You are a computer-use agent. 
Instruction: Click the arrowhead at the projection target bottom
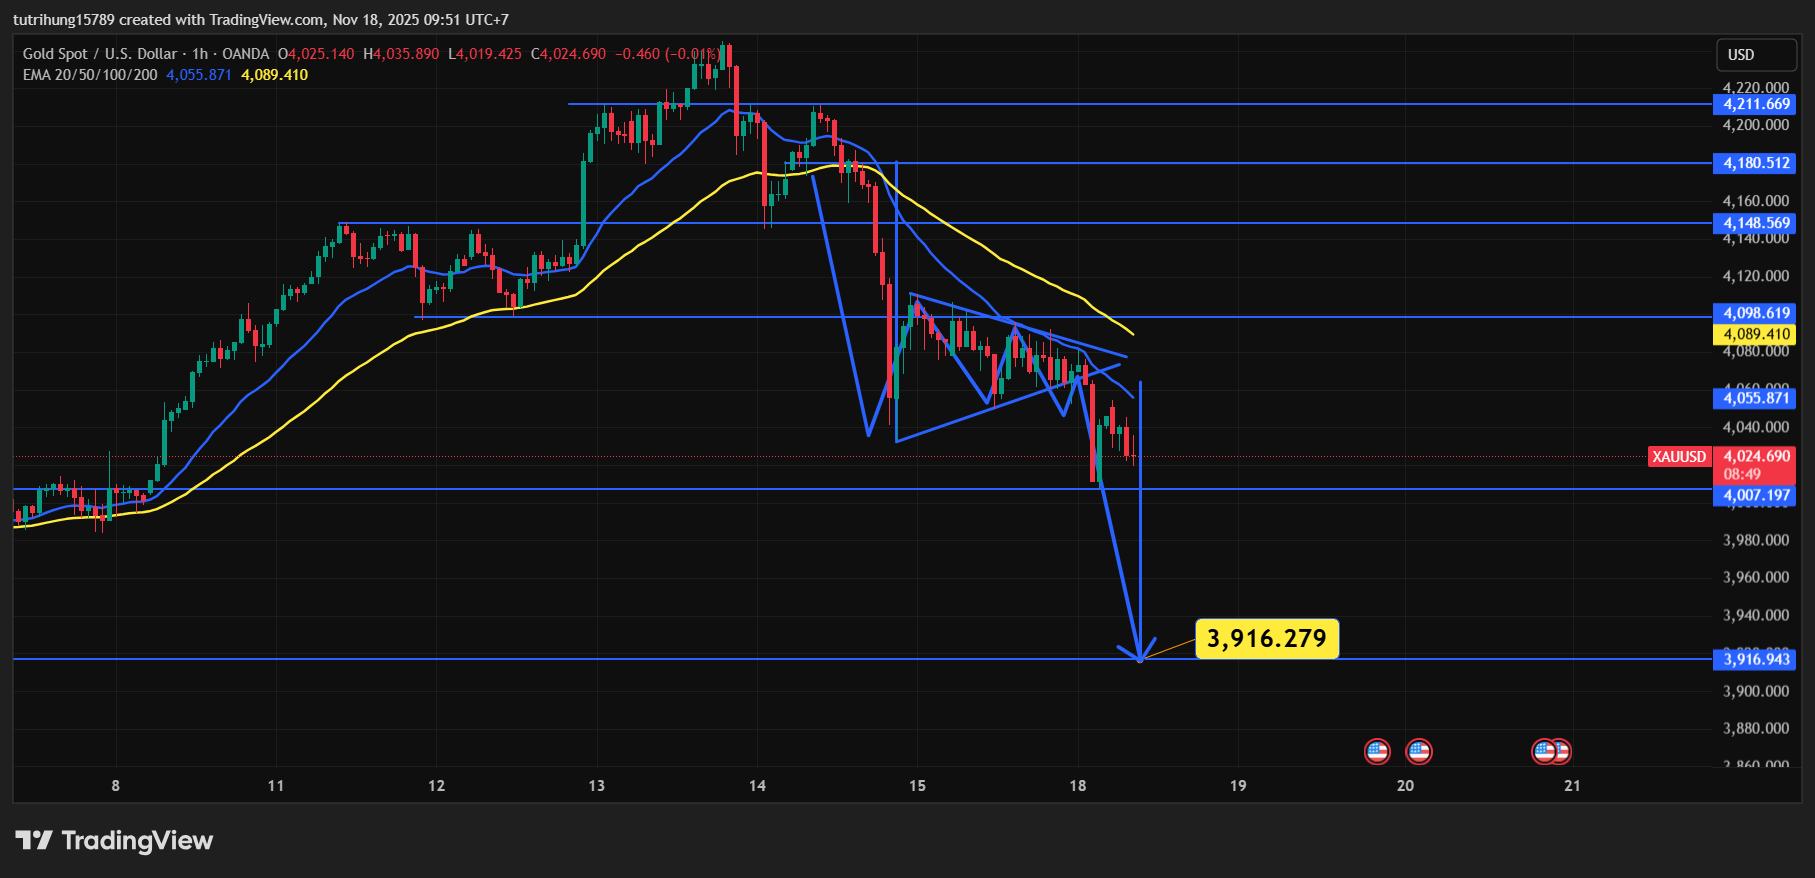(x=1140, y=655)
